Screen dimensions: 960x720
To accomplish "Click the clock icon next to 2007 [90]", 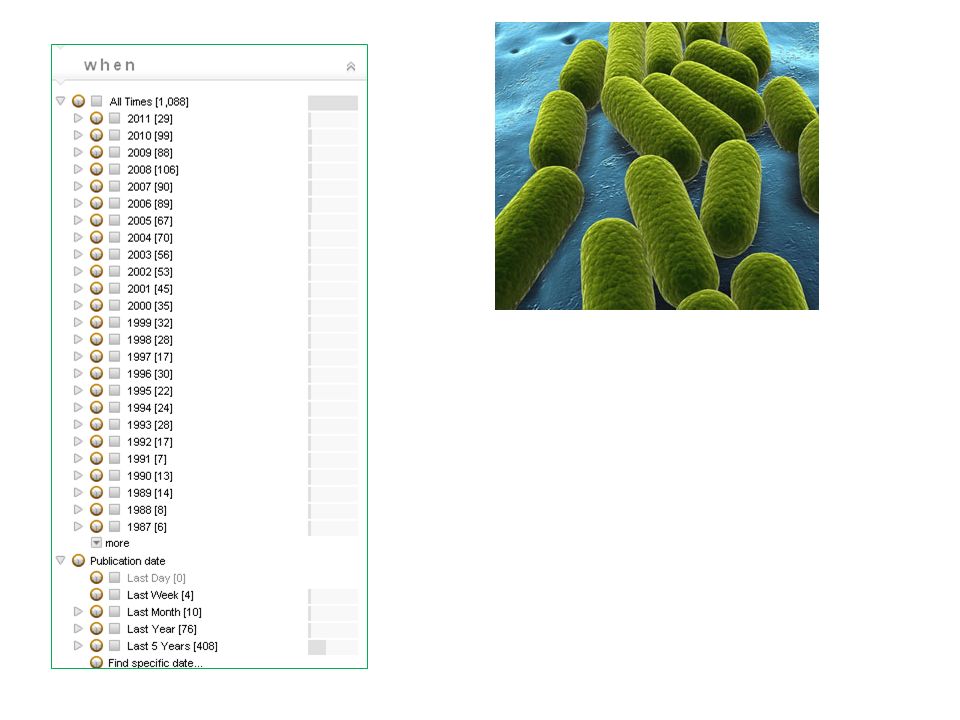I will (x=96, y=186).
